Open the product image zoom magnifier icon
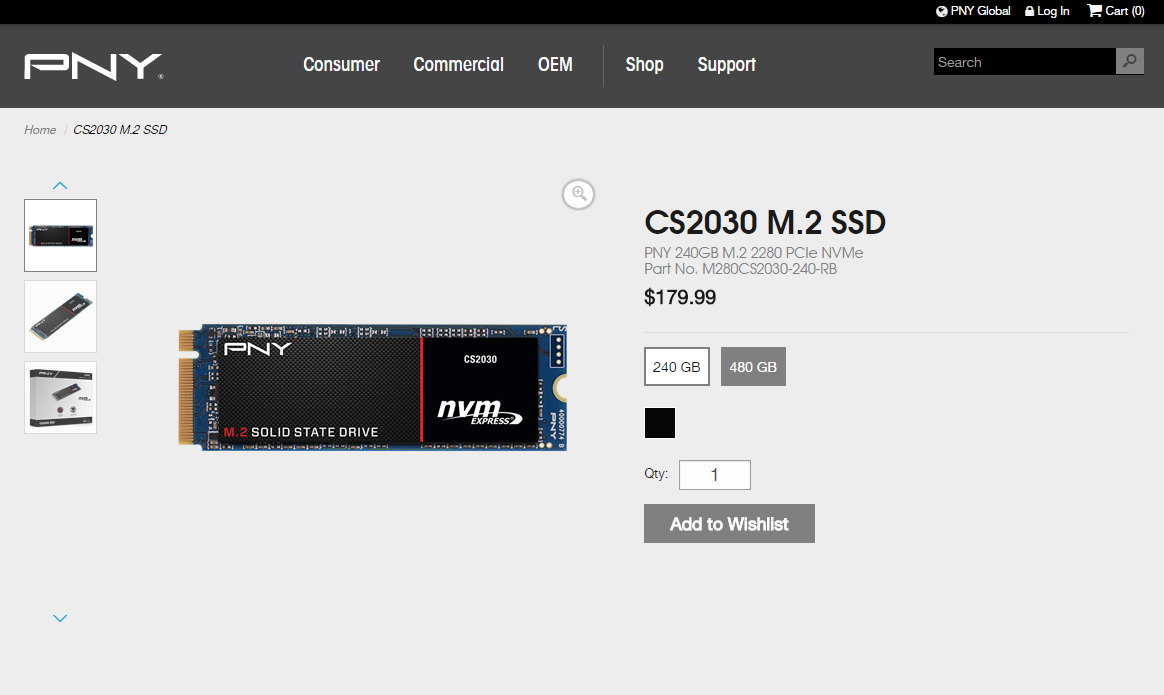 pyautogui.click(x=578, y=194)
